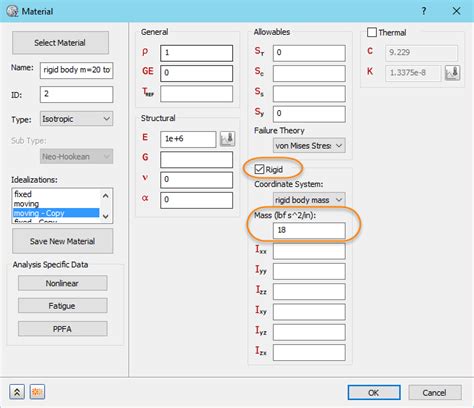Open temperature-dependent table icon beside E field
Screen dimensions: 474x408
(x=227, y=139)
